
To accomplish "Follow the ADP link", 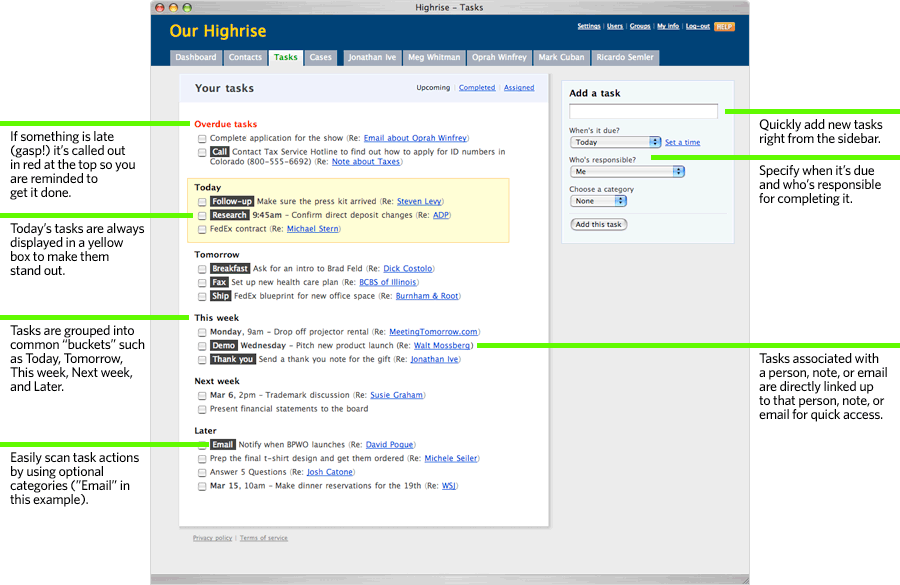I will point(441,215).
